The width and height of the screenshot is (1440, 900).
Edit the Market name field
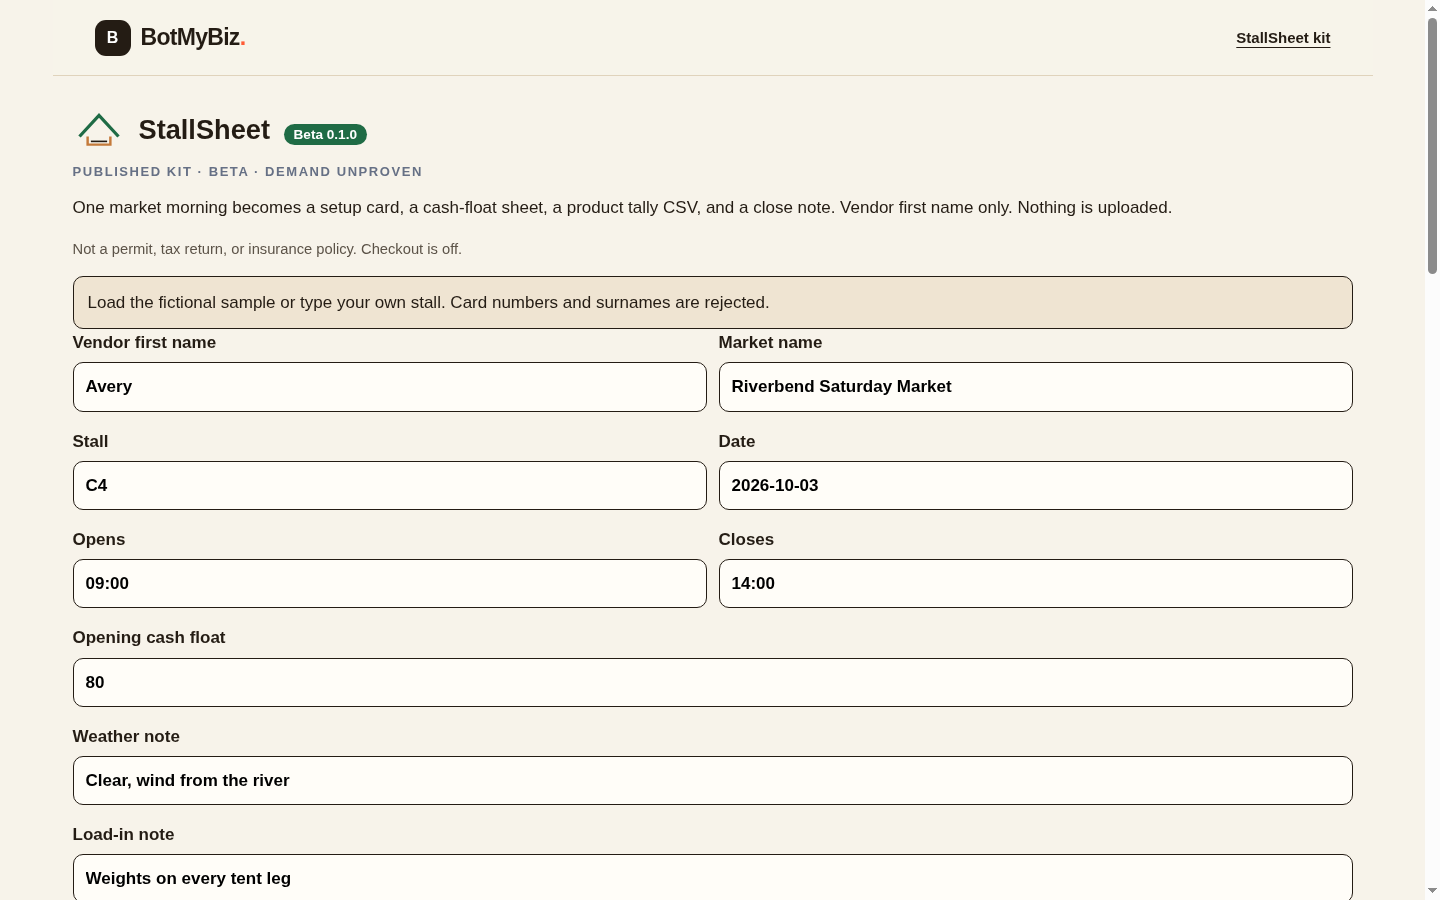tap(1036, 387)
